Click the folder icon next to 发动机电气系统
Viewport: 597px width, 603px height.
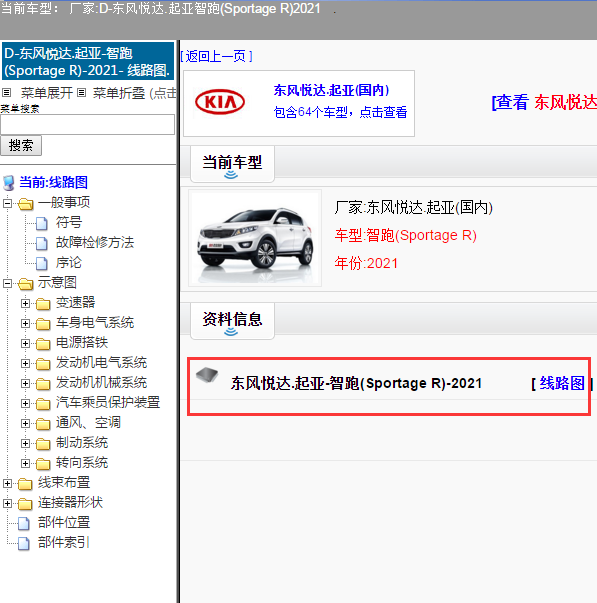tap(43, 364)
